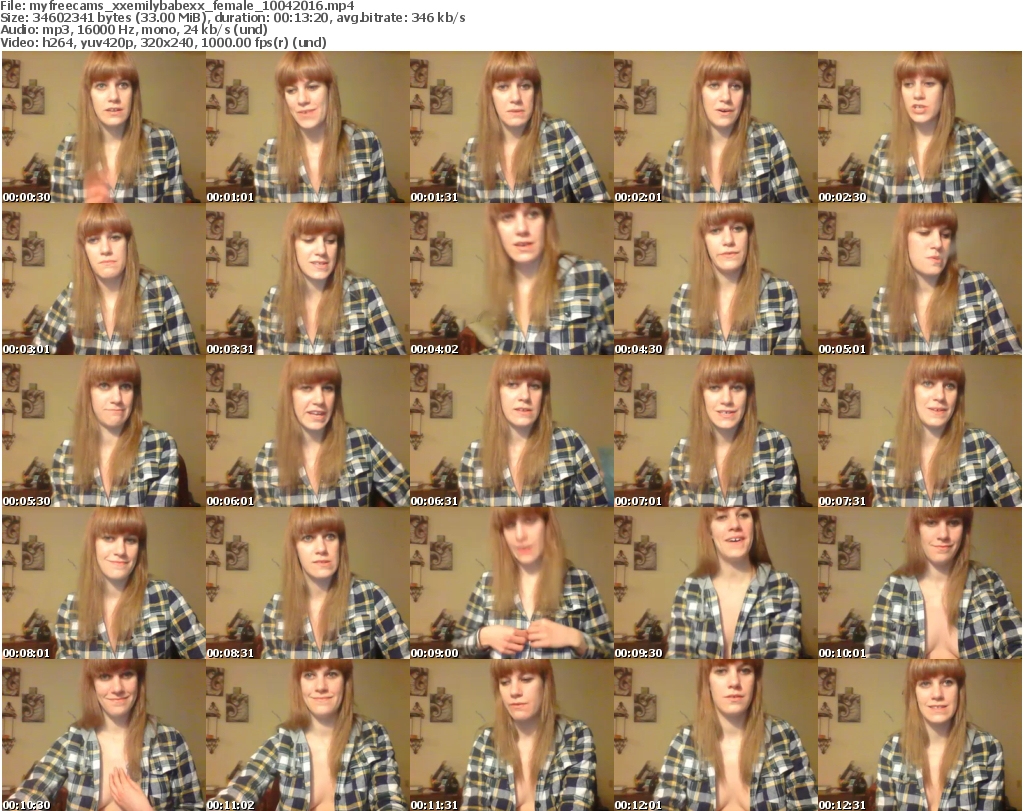1024x811 pixels.
Task: Select the thumbnail stamped 00:05:30
Action: click(x=103, y=432)
